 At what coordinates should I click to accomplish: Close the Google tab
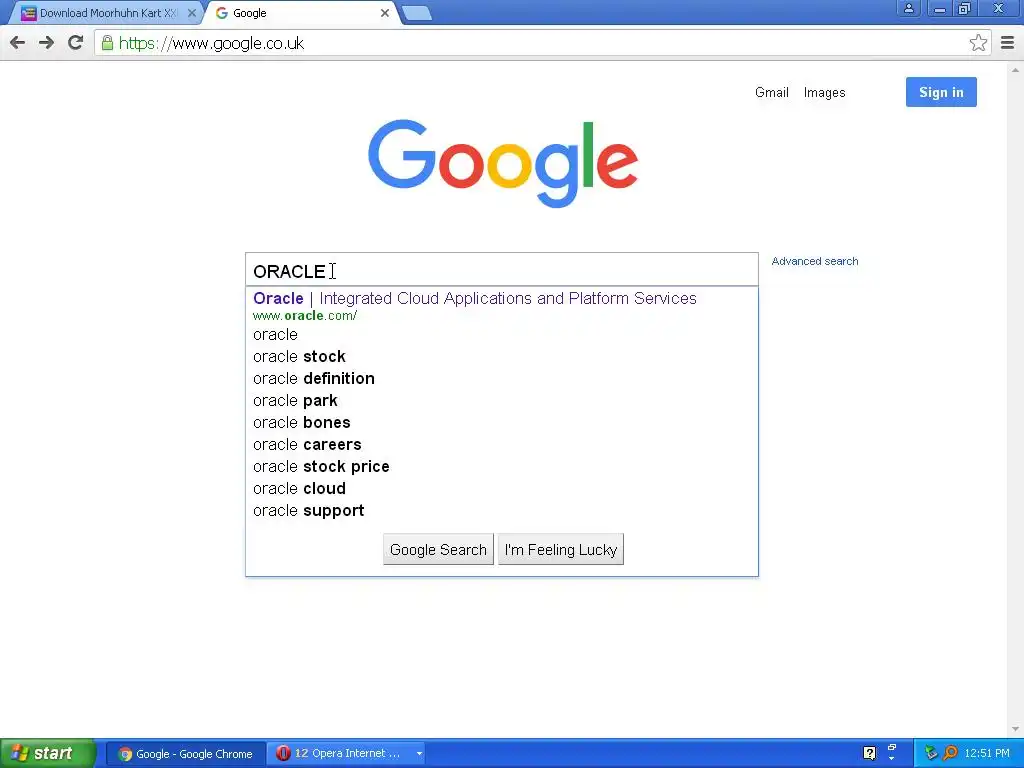385,13
